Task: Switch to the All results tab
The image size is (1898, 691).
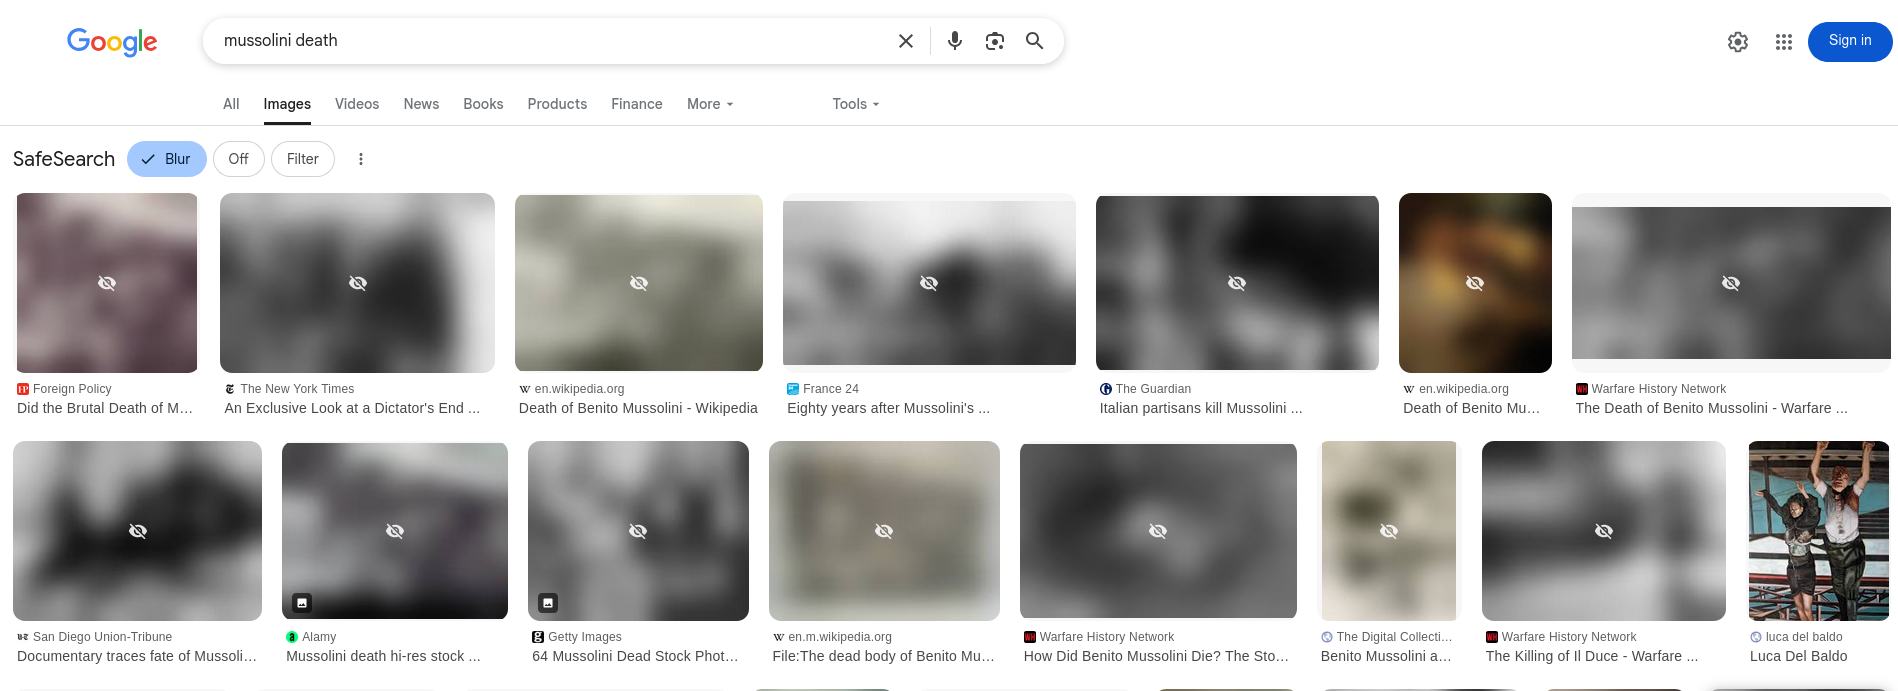Action: pos(231,104)
